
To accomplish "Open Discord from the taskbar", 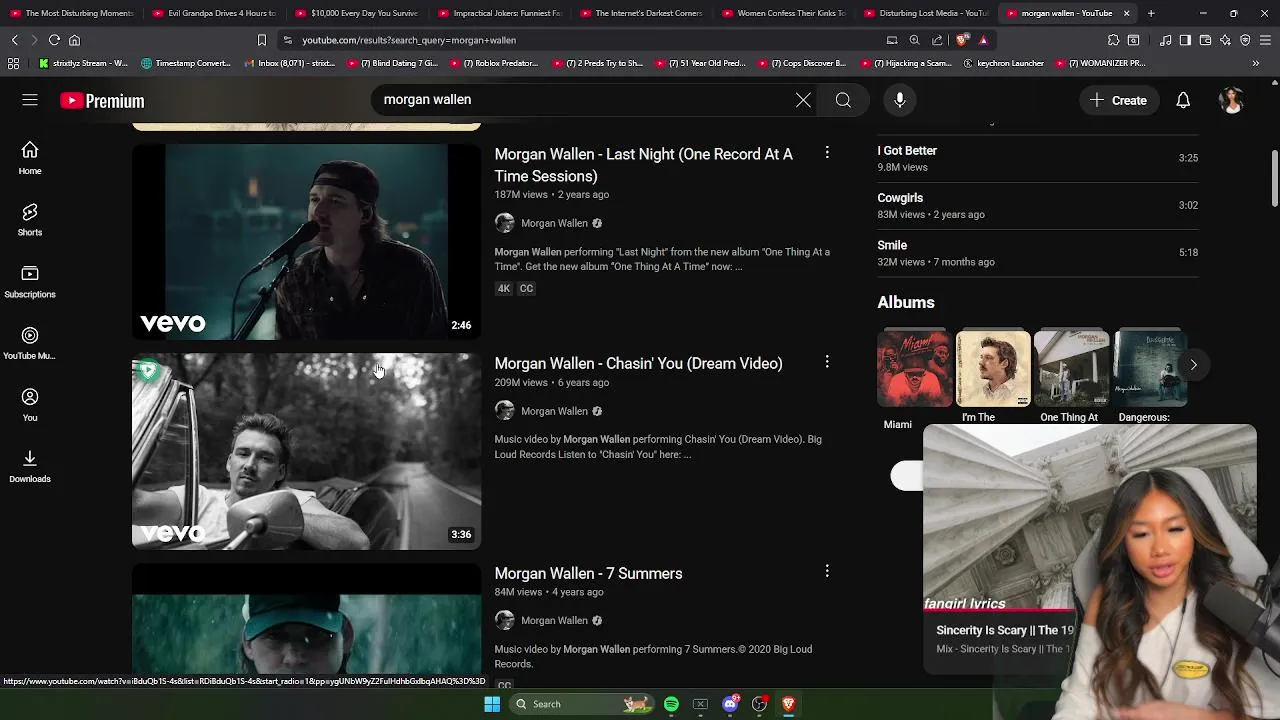I will pos(730,704).
